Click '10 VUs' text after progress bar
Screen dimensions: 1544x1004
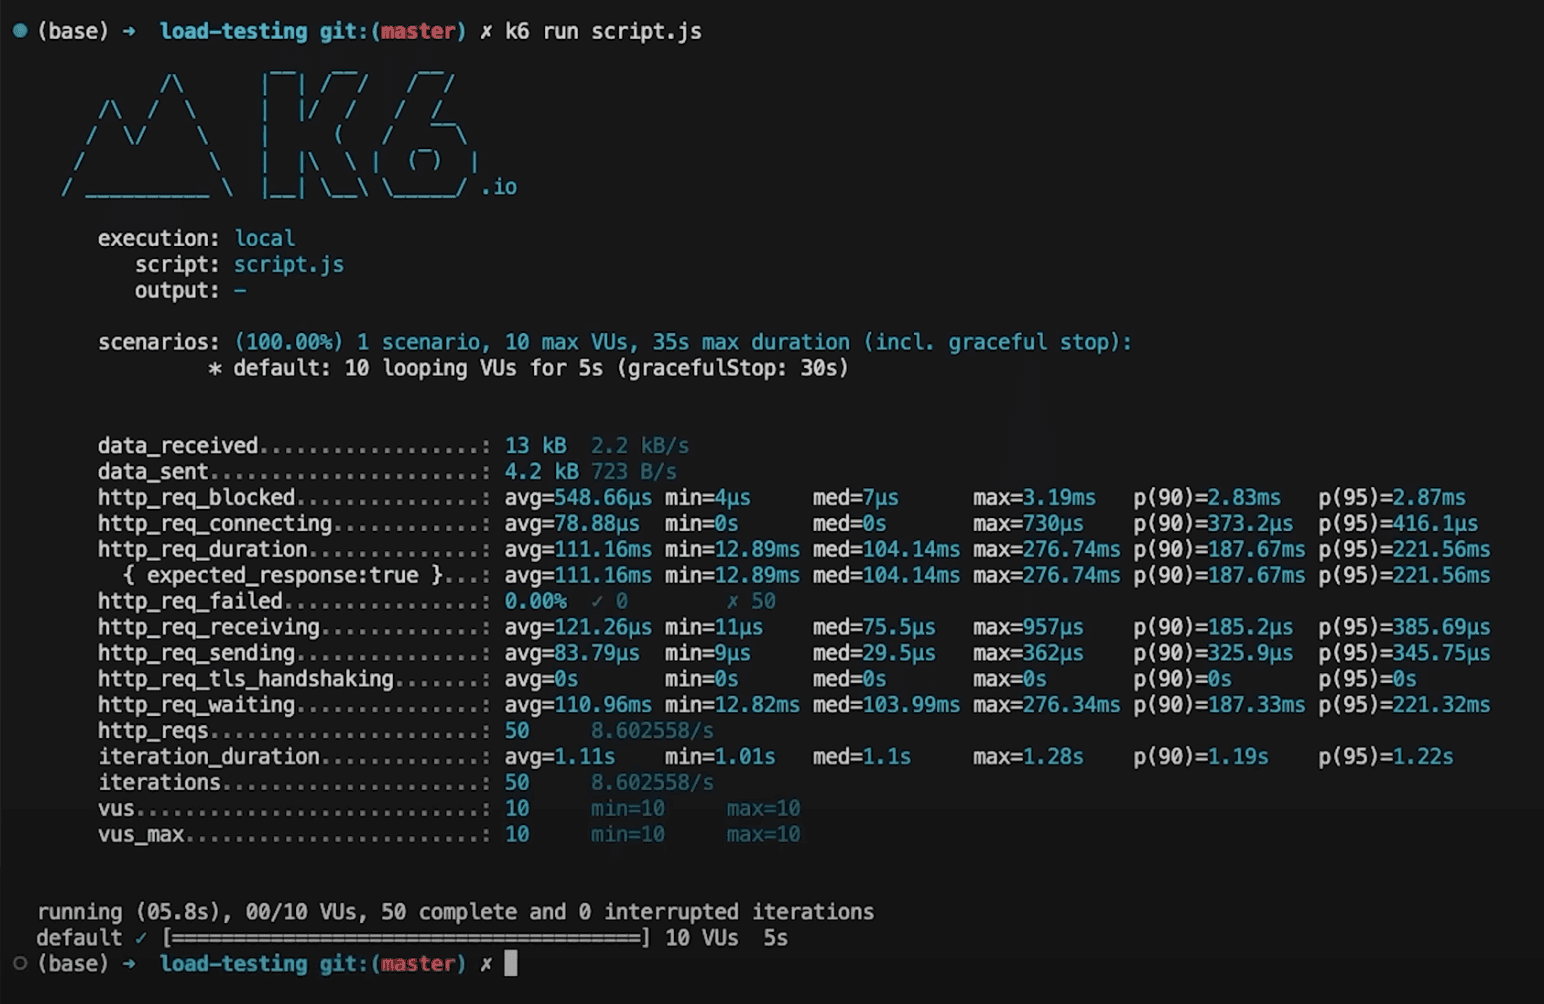[x=702, y=938]
